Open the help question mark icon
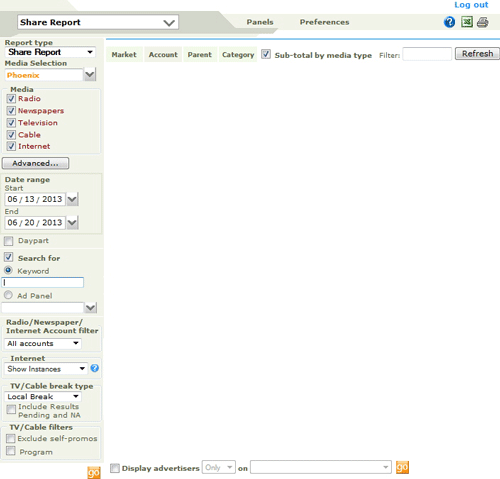Image resolution: width=500 pixels, height=479 pixels. (449, 22)
